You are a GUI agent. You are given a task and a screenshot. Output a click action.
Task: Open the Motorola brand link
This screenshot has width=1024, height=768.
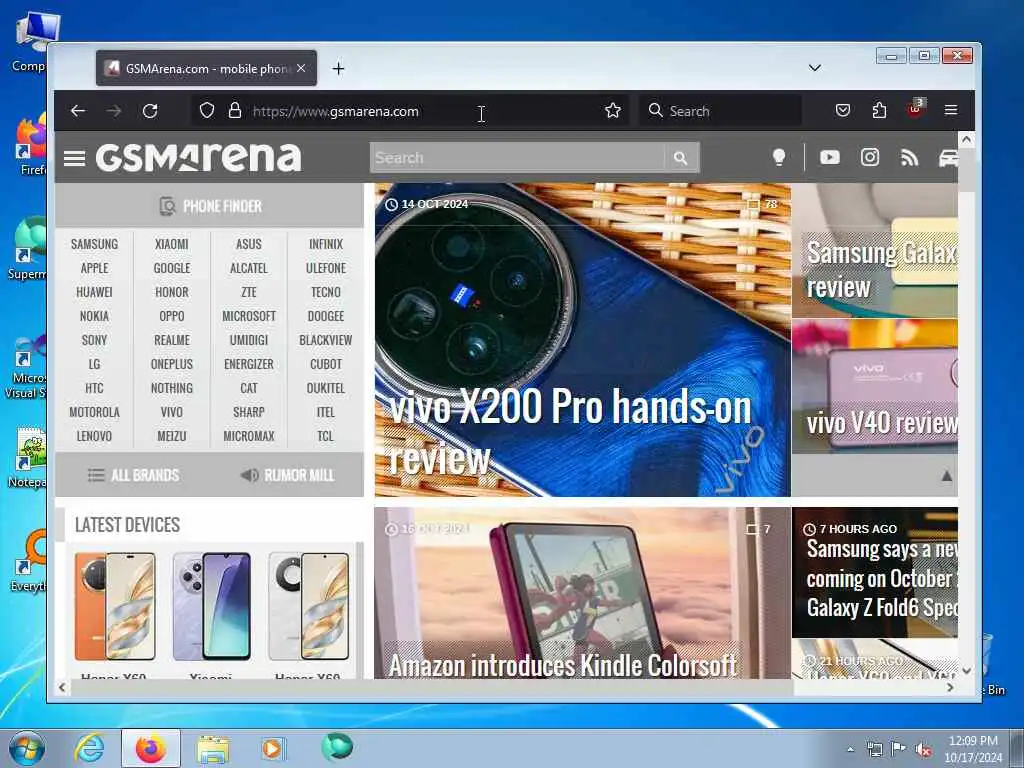point(95,413)
